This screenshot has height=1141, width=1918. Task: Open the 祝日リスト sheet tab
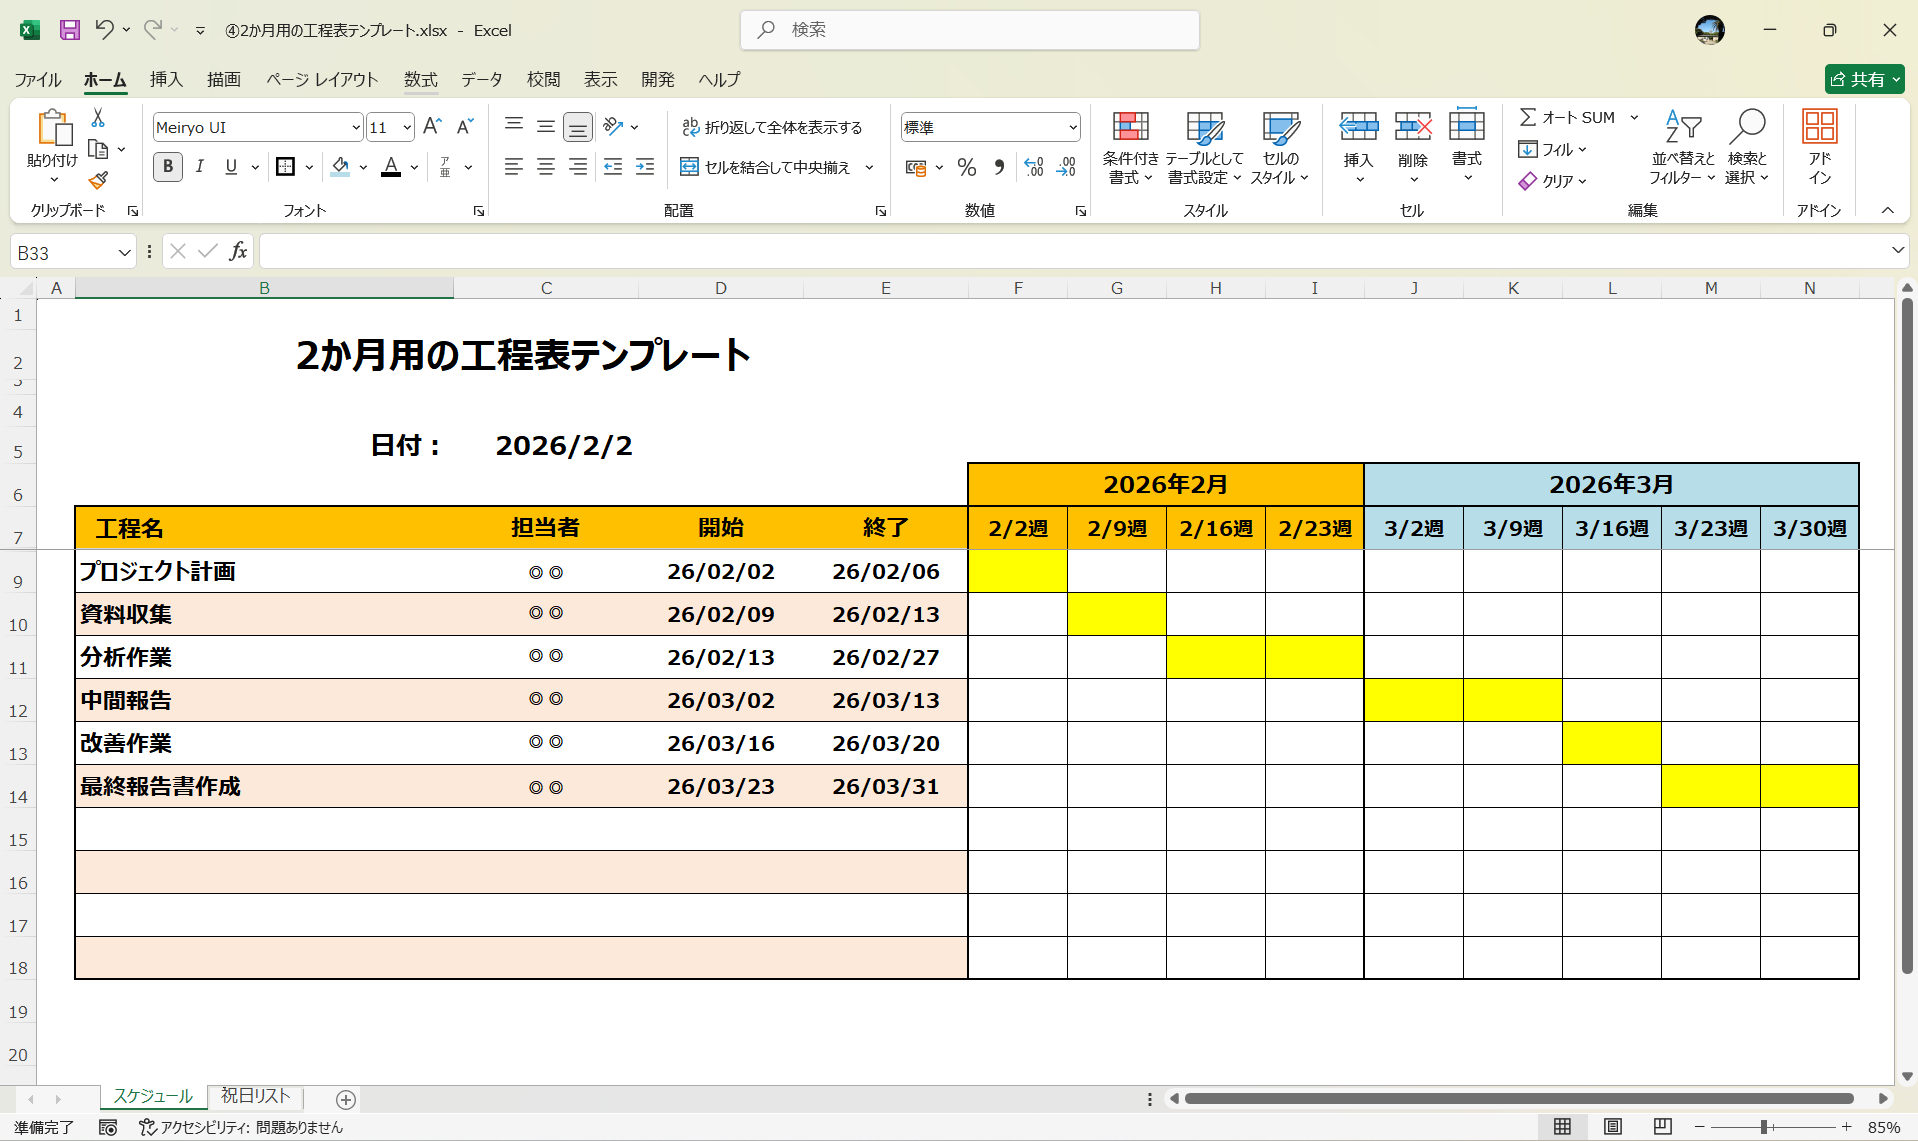[x=254, y=1096]
